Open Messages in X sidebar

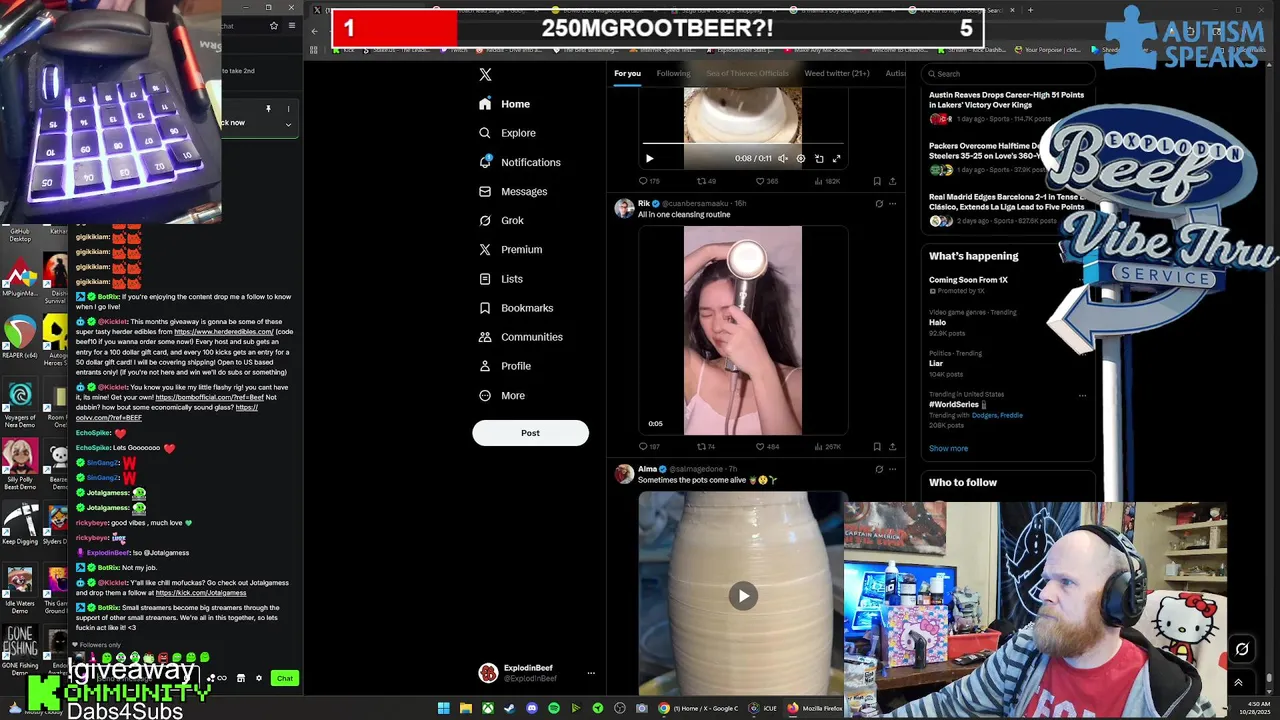coord(512,191)
